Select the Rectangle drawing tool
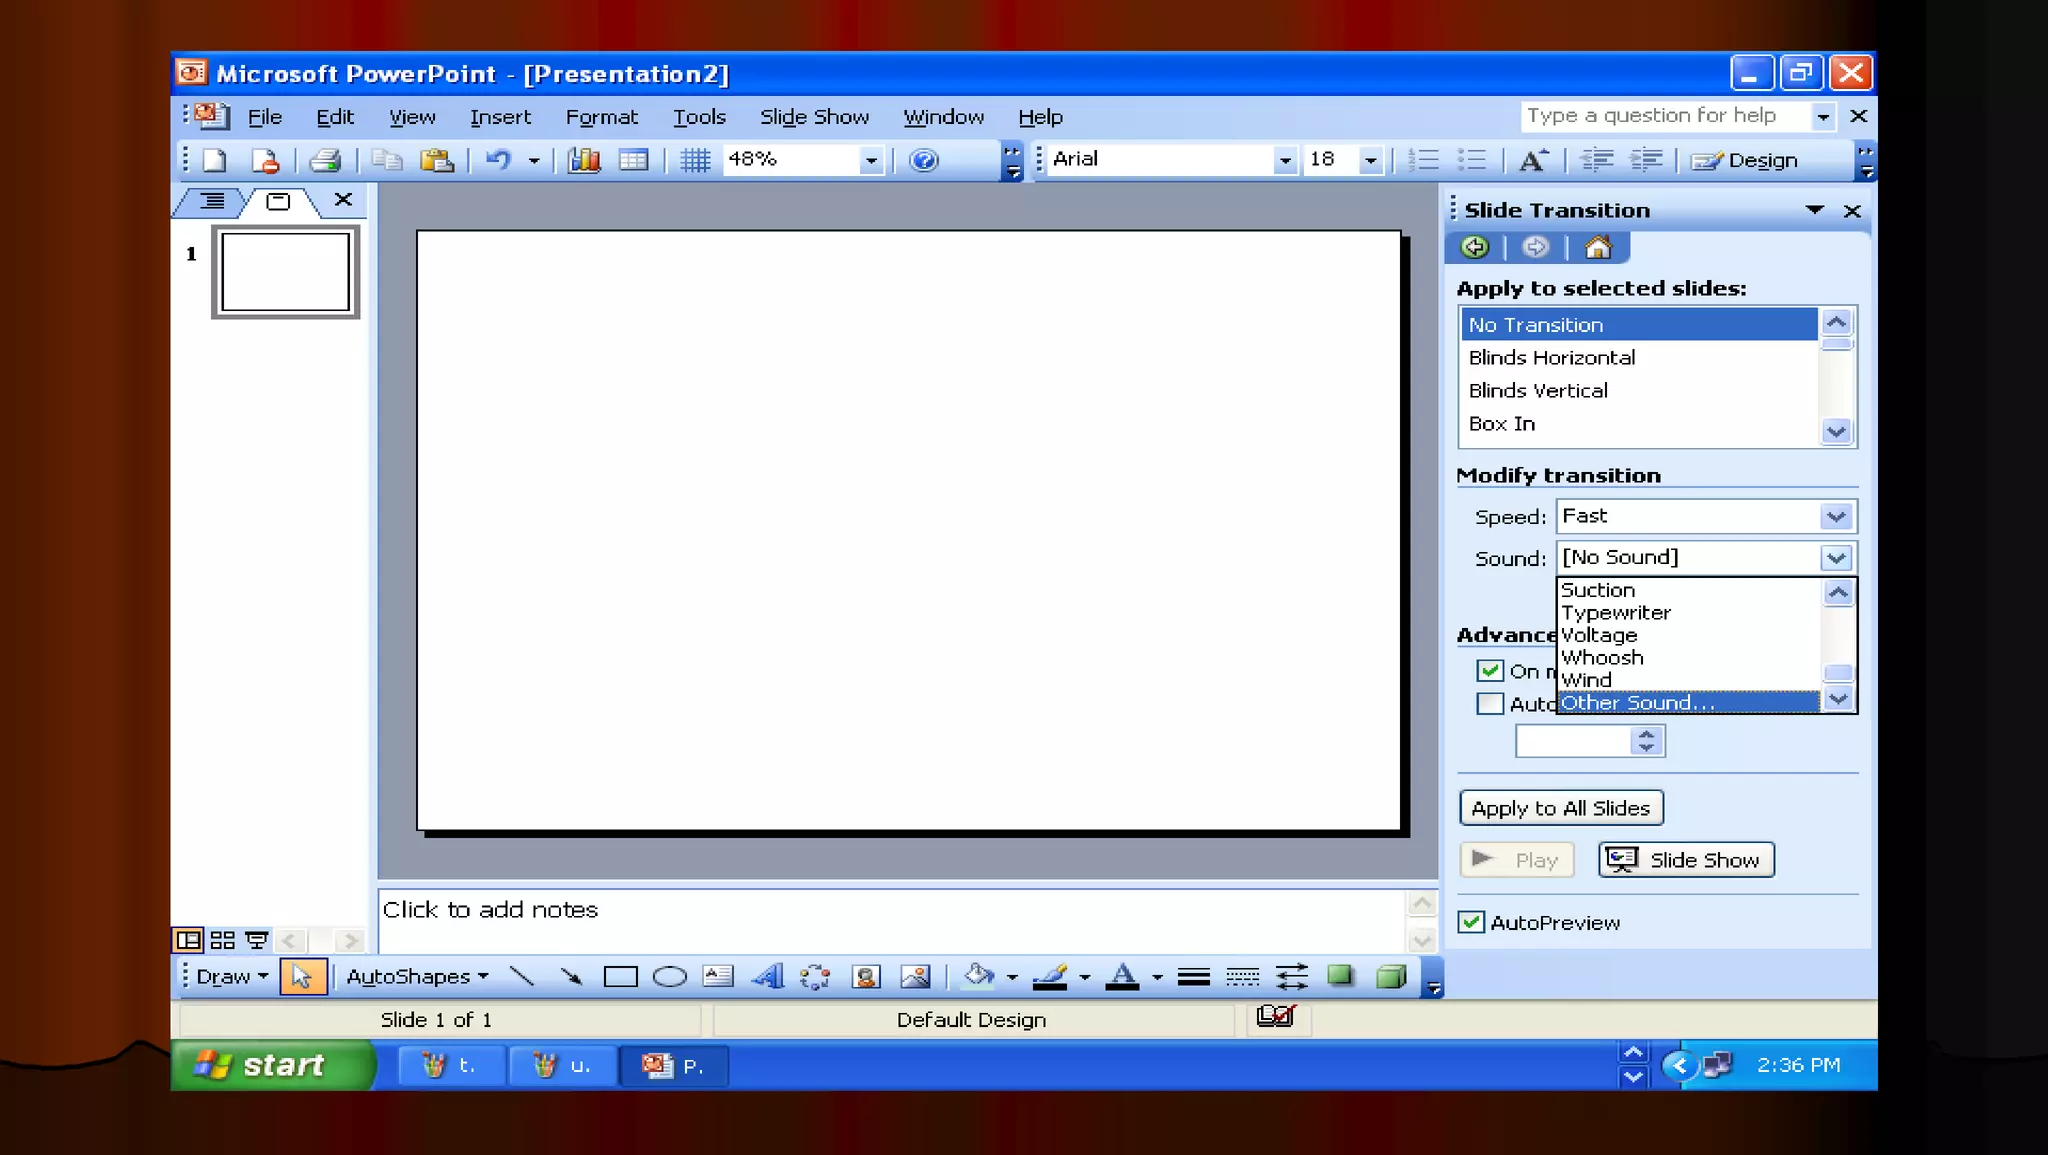This screenshot has height=1155, width=2048. pyautogui.click(x=620, y=976)
